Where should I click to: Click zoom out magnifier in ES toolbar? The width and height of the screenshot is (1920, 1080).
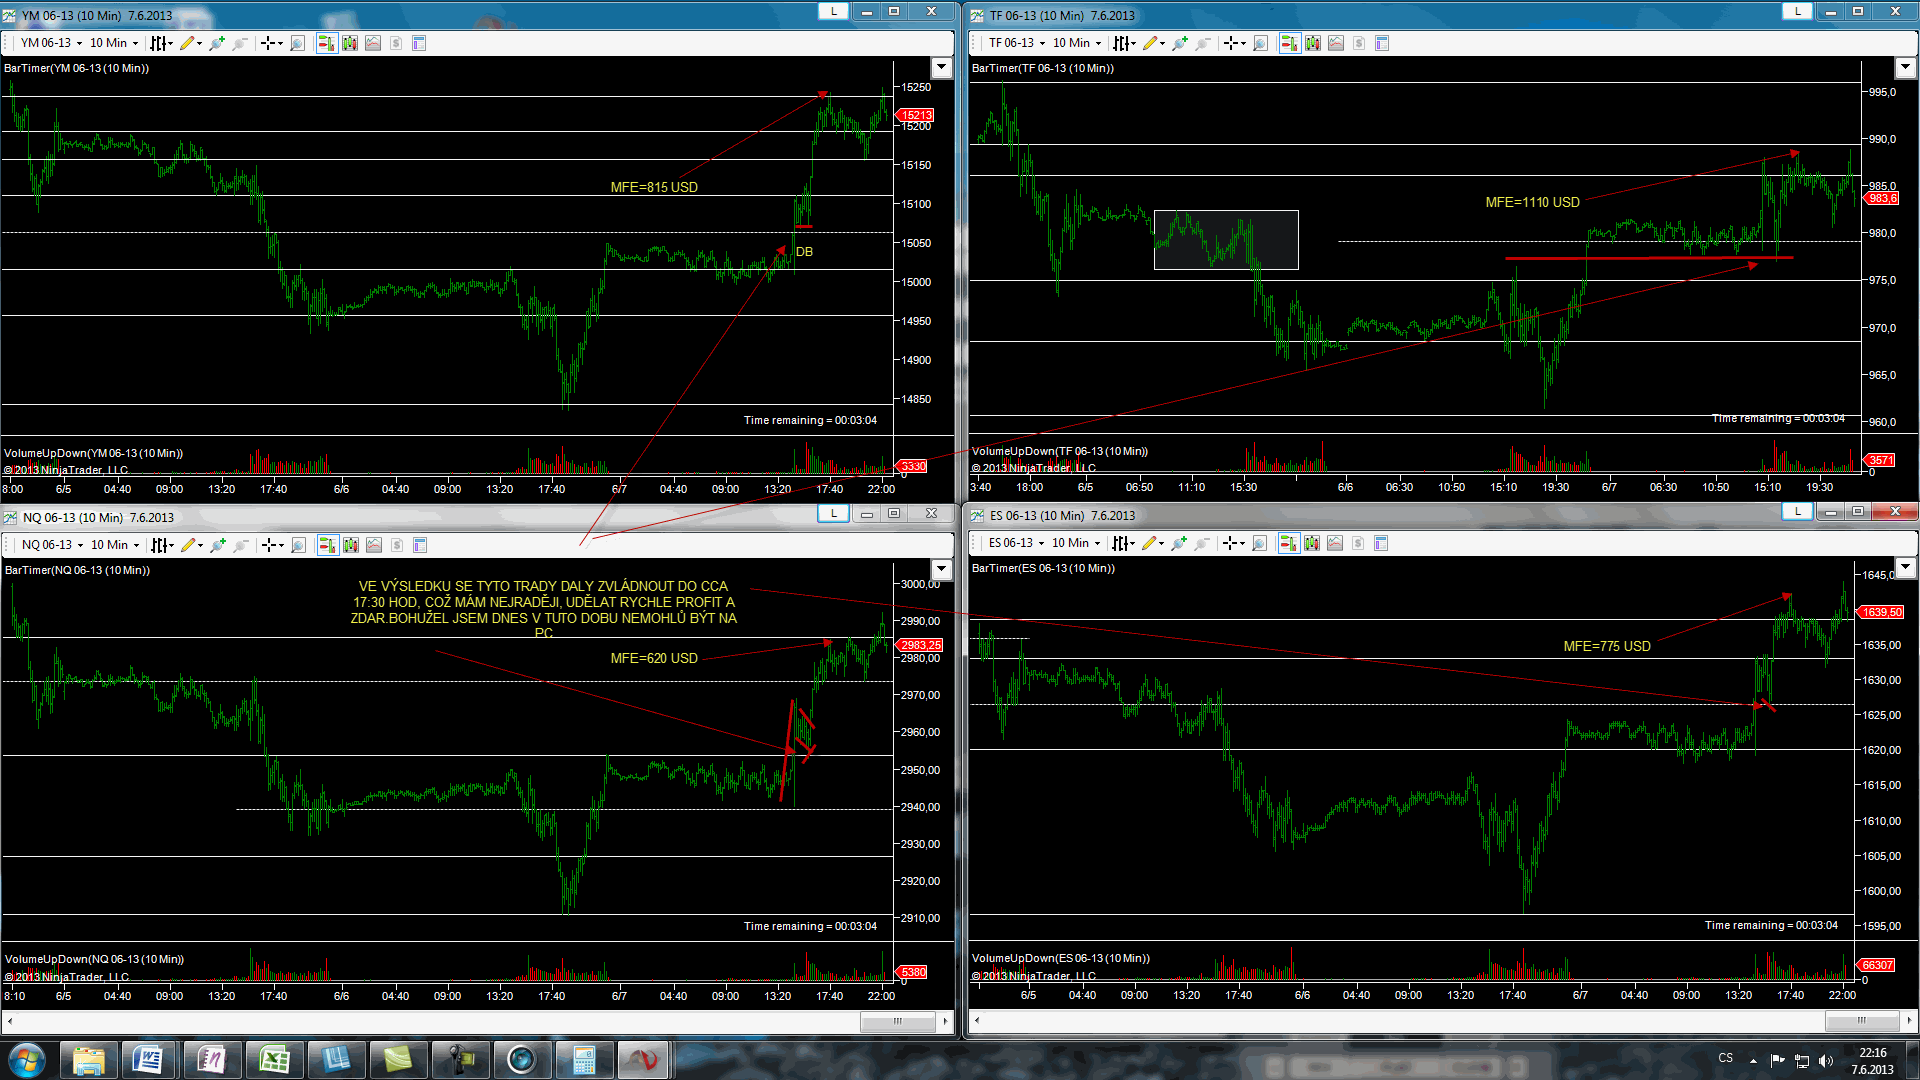click(1202, 543)
